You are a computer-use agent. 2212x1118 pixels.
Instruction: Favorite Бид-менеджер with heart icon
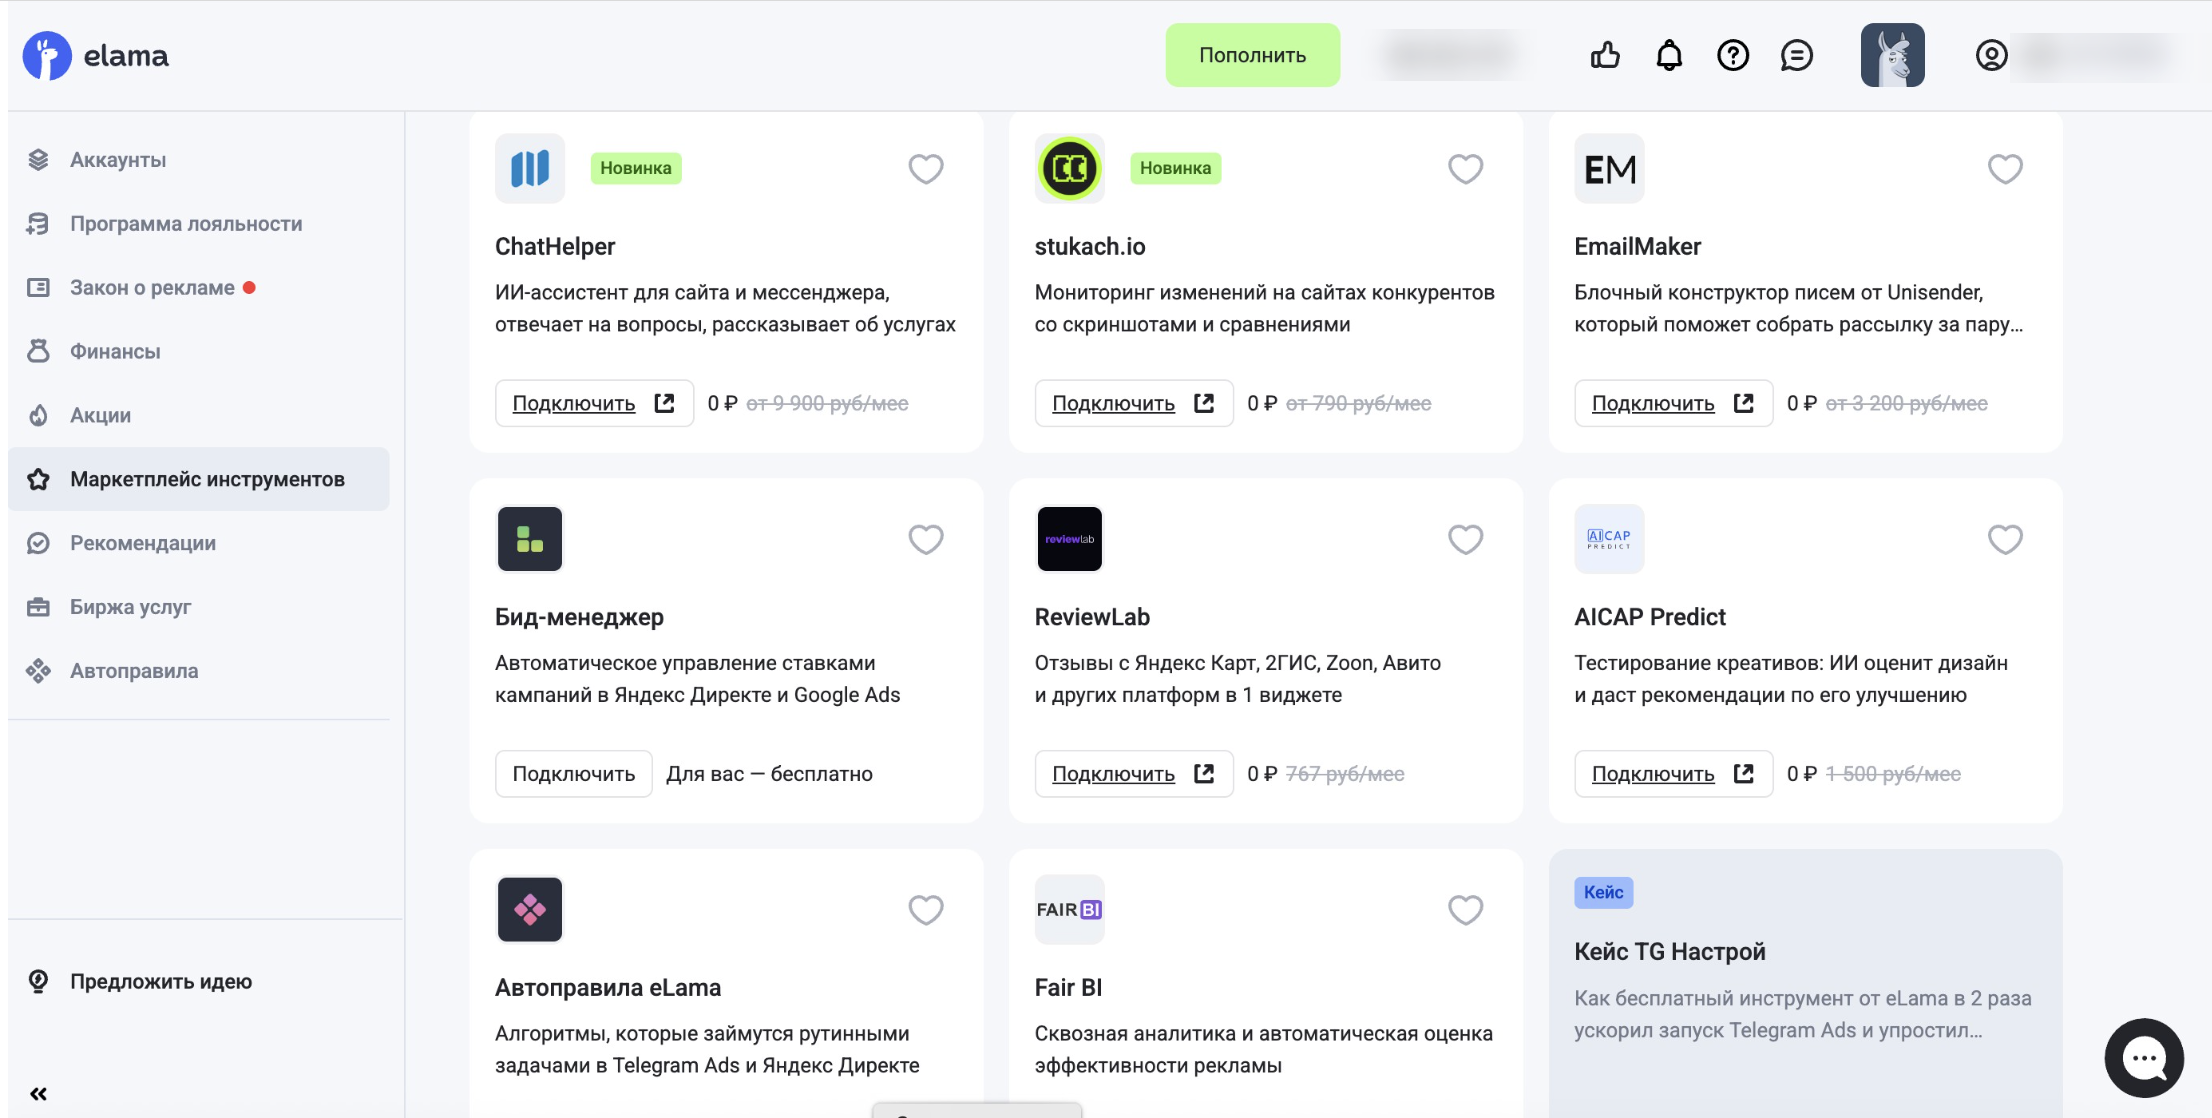[925, 539]
